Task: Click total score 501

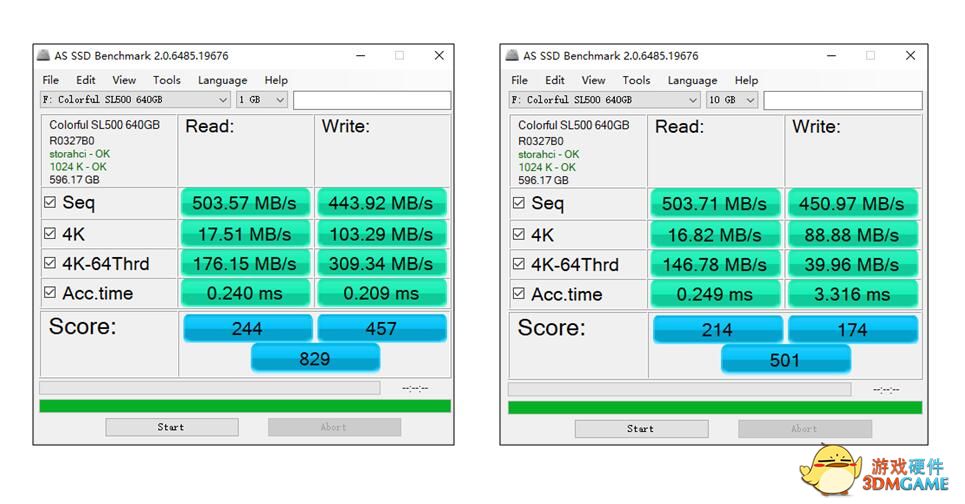Action: pyautogui.click(x=785, y=359)
